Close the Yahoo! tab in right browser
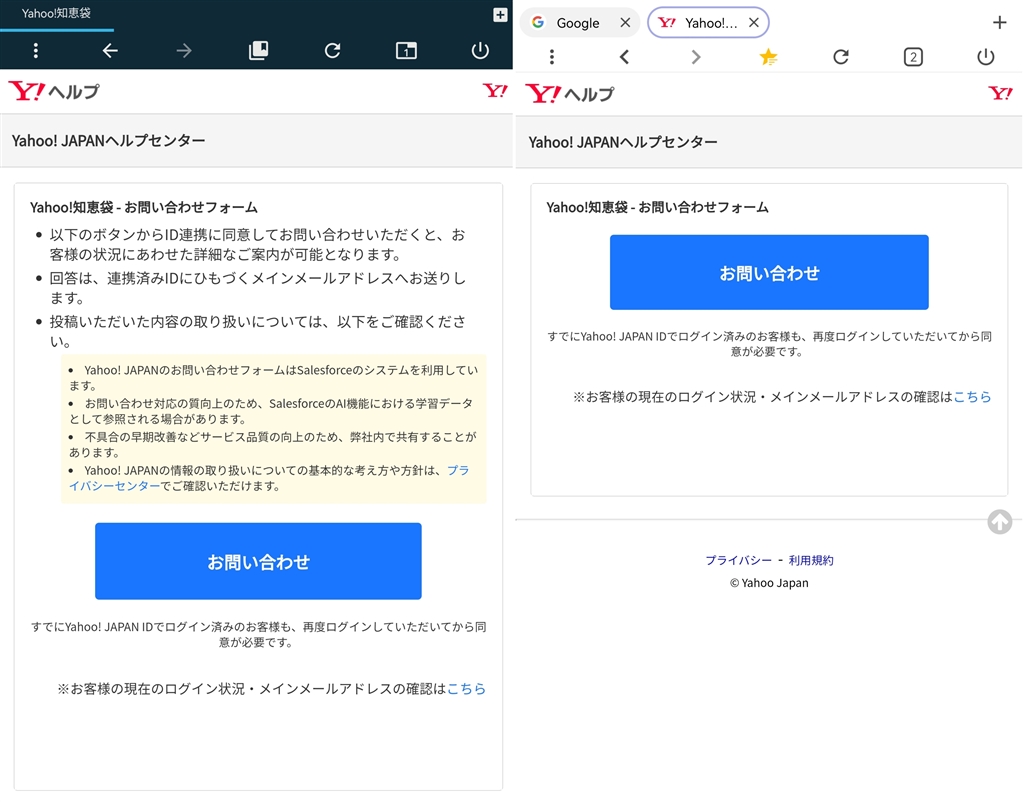1024x802 pixels. 754,23
